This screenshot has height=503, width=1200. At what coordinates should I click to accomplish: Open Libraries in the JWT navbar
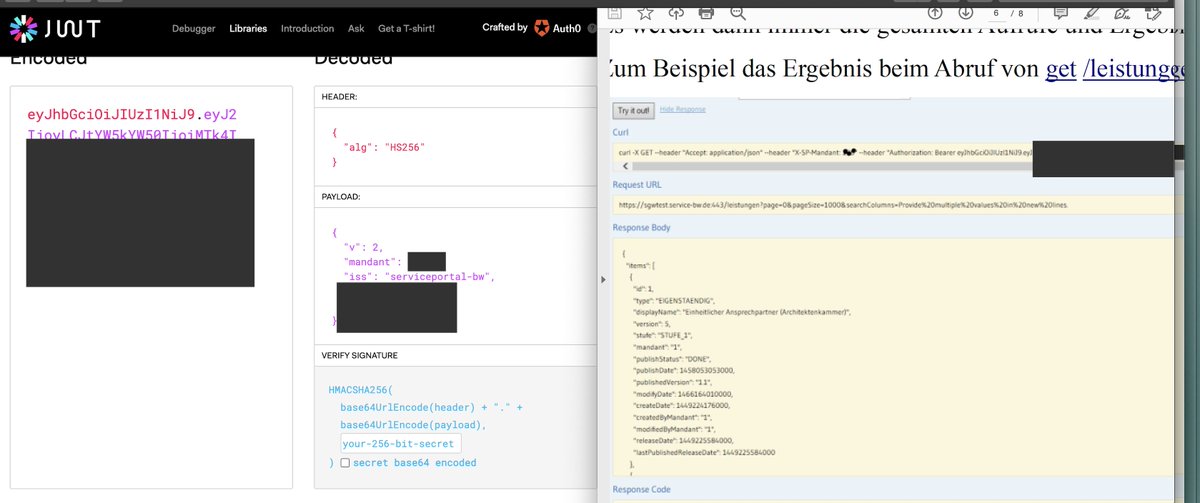click(248, 28)
